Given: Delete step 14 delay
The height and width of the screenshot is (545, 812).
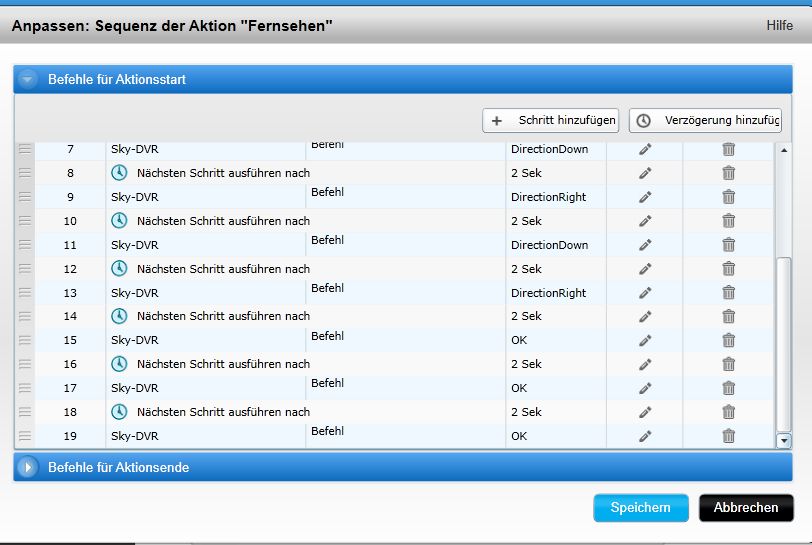Looking at the screenshot, I should [729, 317].
